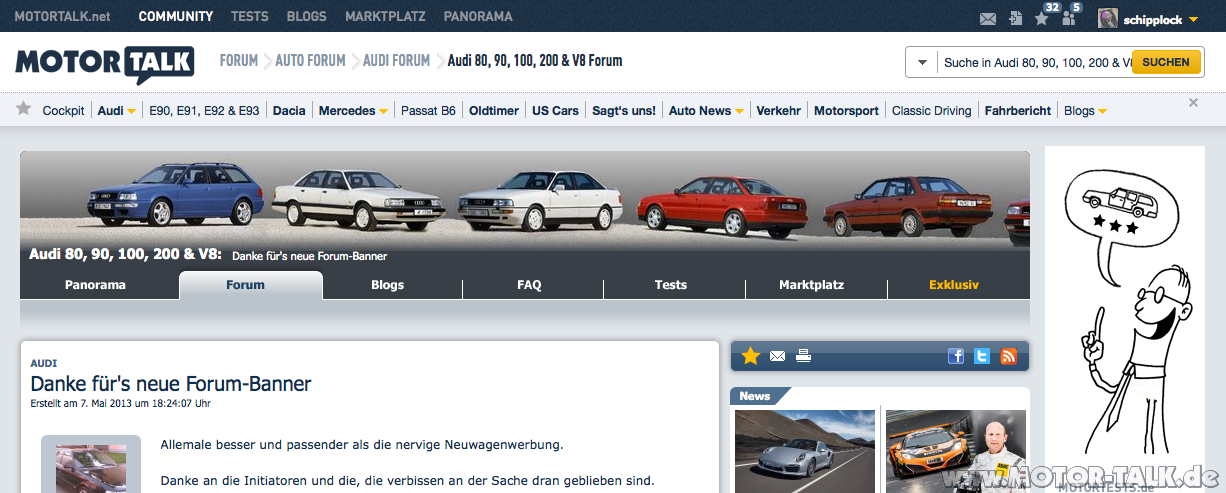The width and height of the screenshot is (1226, 493).
Task: Expand the schipplock user menu
Action: [1194, 19]
